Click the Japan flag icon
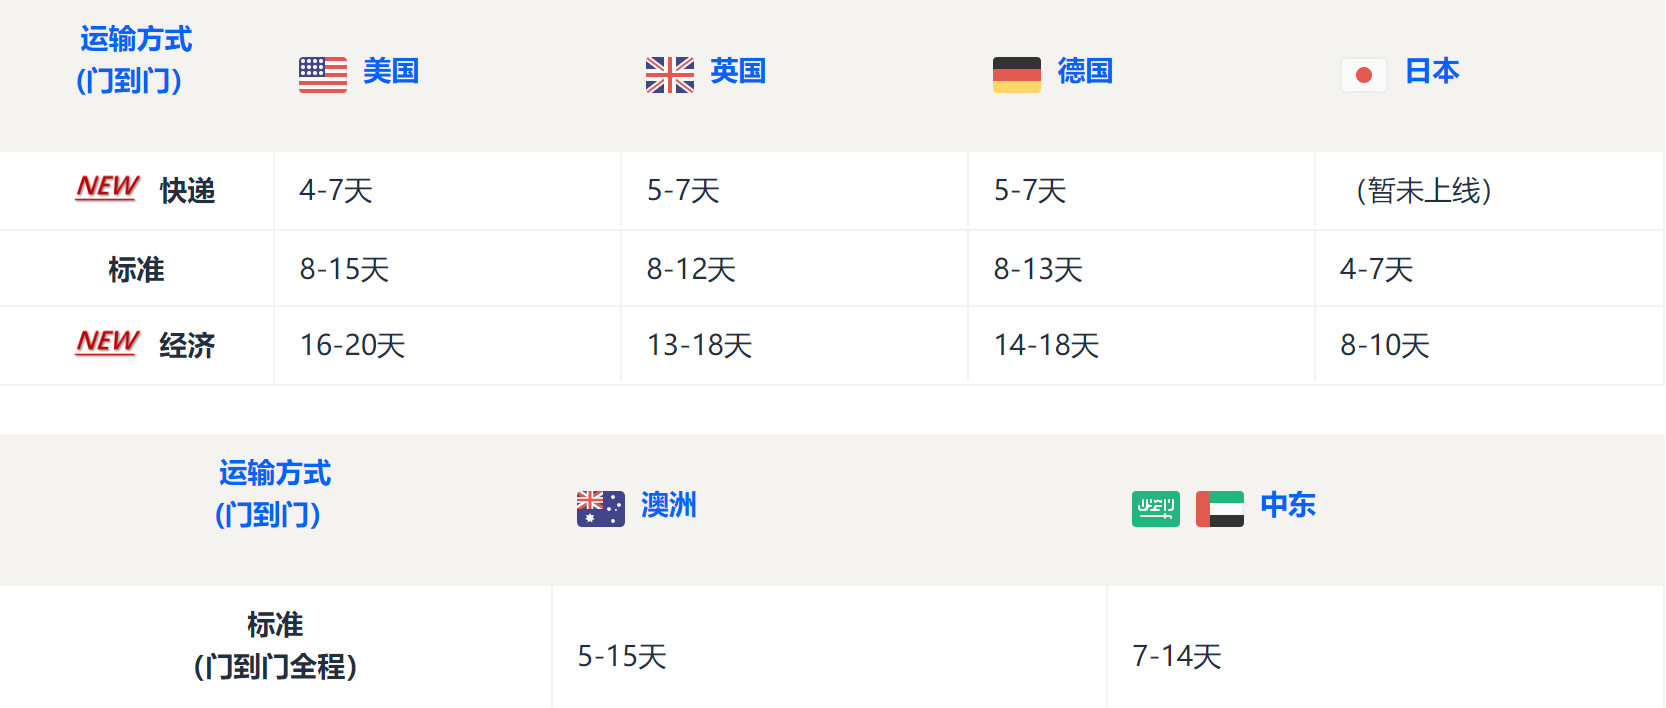Viewport: 1666px width, 708px height. point(1364,75)
